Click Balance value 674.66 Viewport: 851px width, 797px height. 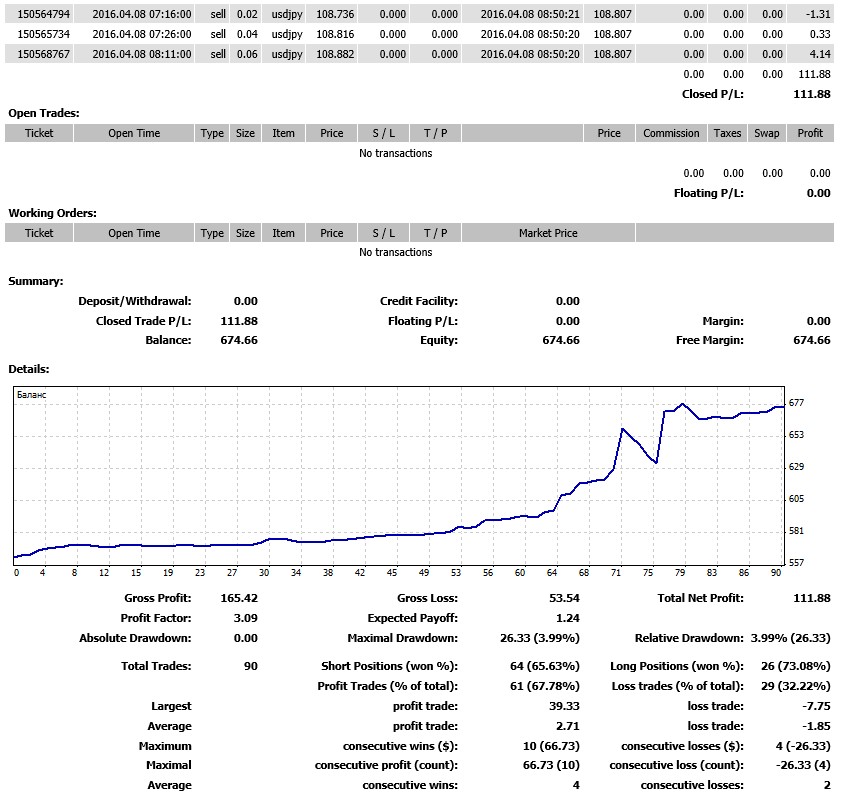click(x=239, y=340)
